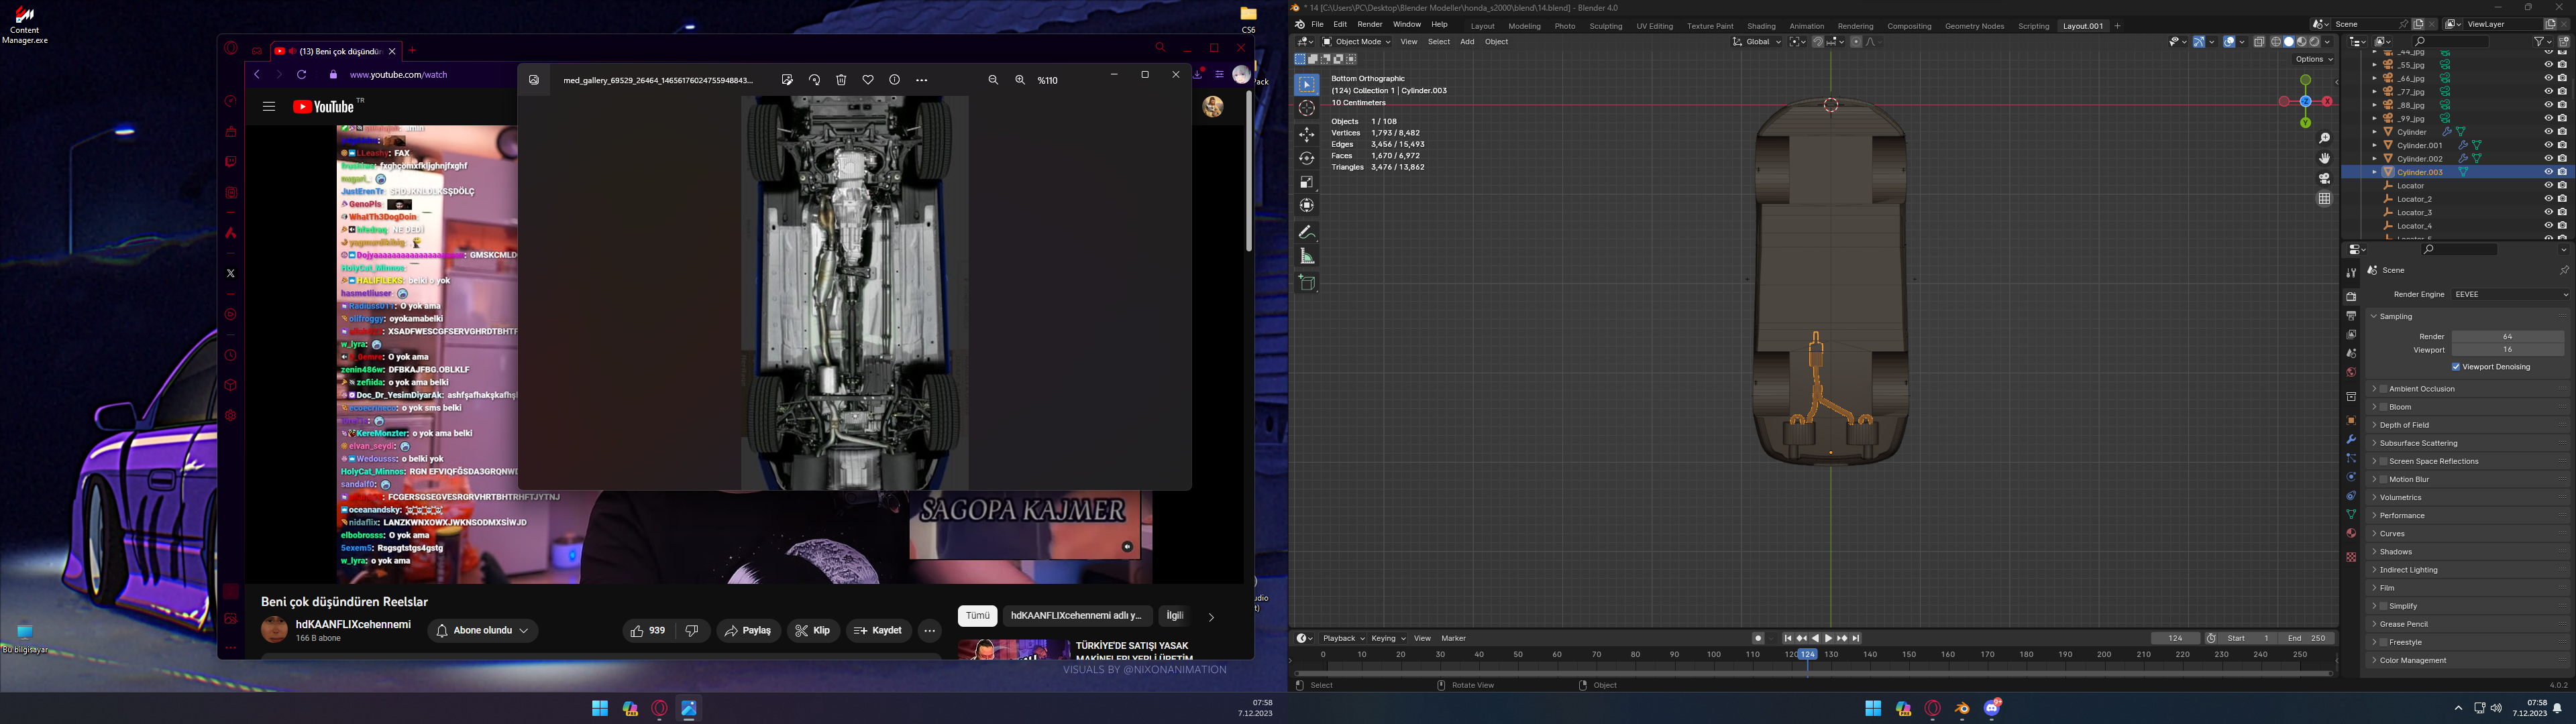This screenshot has width=2576, height=724.
Task: Hide Cylinder.003 with its eye icon
Action: pos(2548,172)
